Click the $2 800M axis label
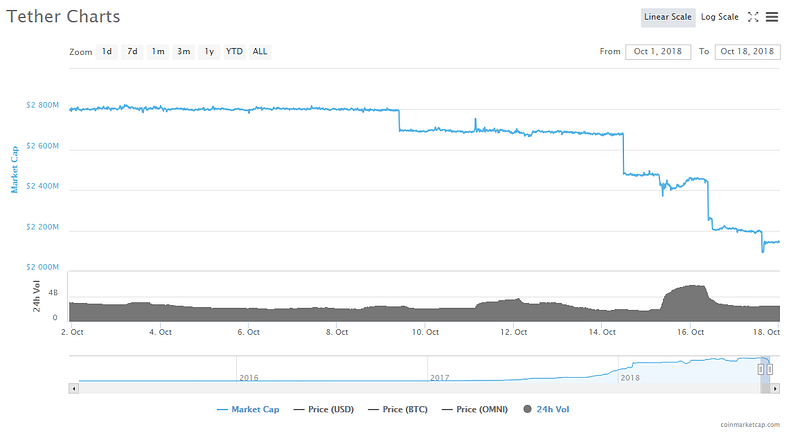This screenshot has width=800, height=443. pyautogui.click(x=42, y=105)
